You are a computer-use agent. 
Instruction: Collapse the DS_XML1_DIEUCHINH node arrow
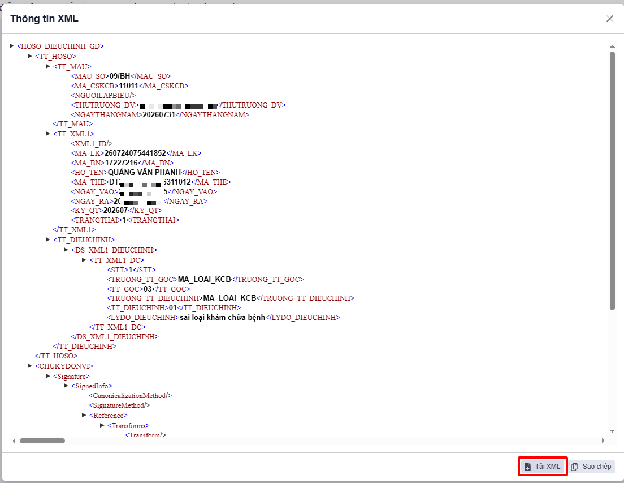(x=66, y=250)
